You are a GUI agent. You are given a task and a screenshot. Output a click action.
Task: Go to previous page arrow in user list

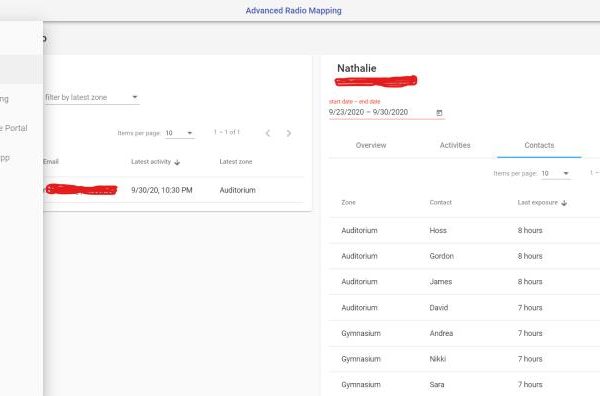point(268,133)
